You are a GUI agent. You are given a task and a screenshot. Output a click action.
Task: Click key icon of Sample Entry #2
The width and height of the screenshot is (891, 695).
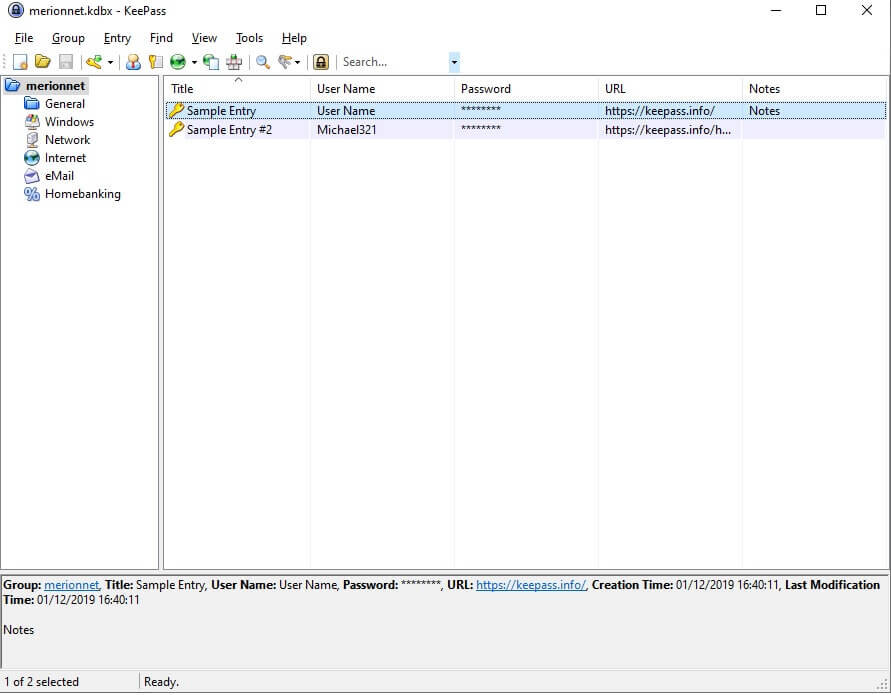176,130
